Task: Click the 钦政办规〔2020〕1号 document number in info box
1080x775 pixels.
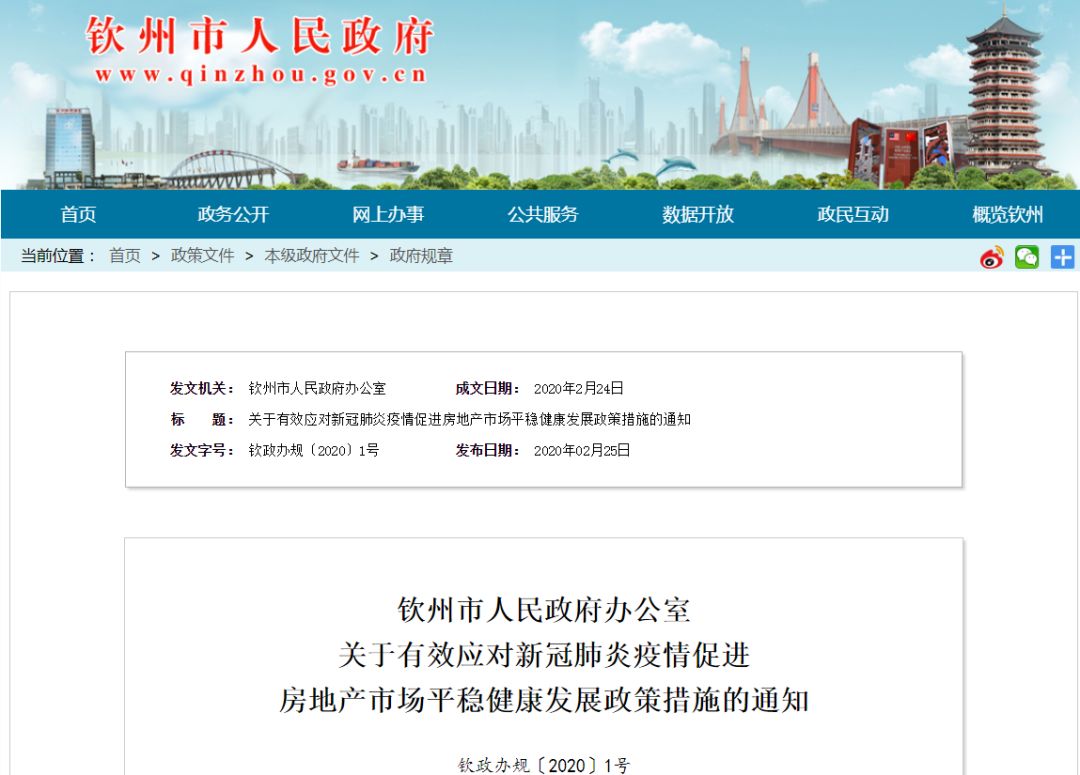Action: pyautogui.click(x=314, y=450)
